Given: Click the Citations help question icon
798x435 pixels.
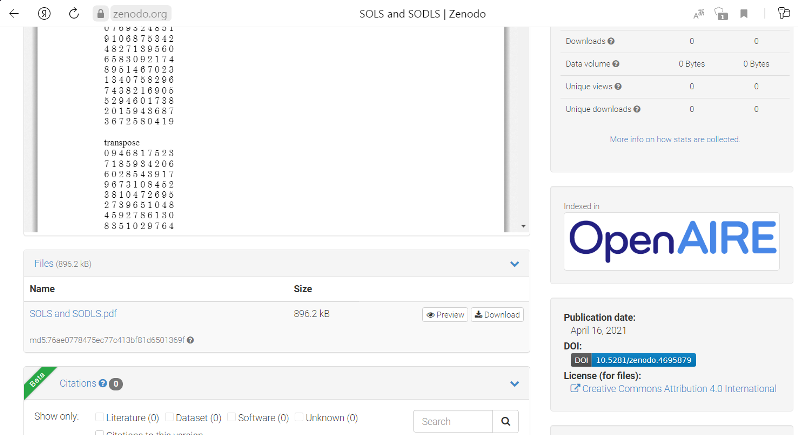Looking at the screenshot, I should pos(103,383).
